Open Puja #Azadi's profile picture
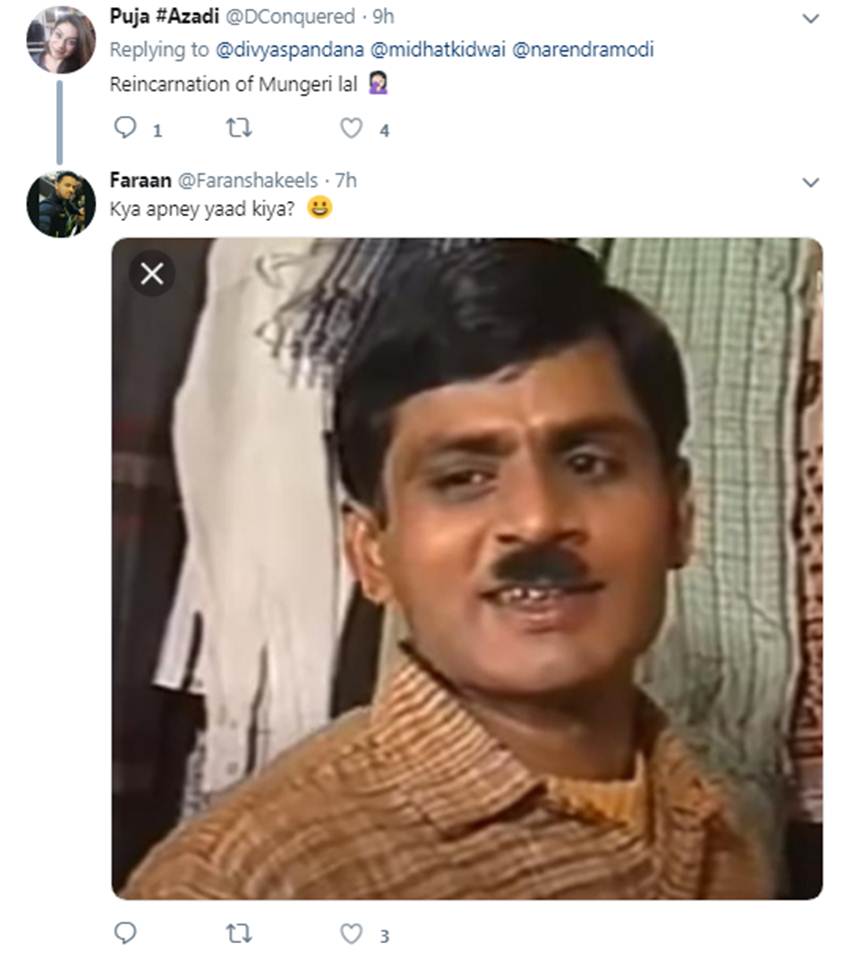 [x=60, y=40]
